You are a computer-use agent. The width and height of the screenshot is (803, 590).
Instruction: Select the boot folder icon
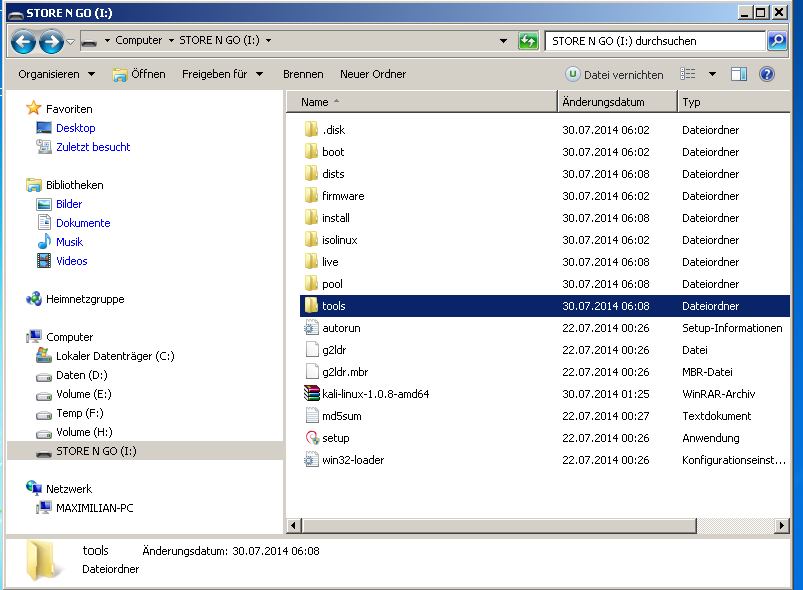(311, 152)
